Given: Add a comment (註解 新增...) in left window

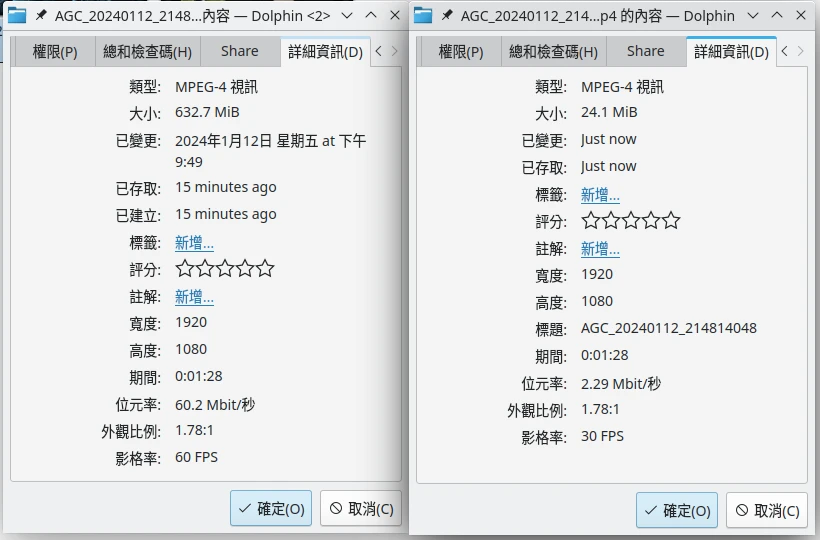Looking at the screenshot, I should coord(194,297).
